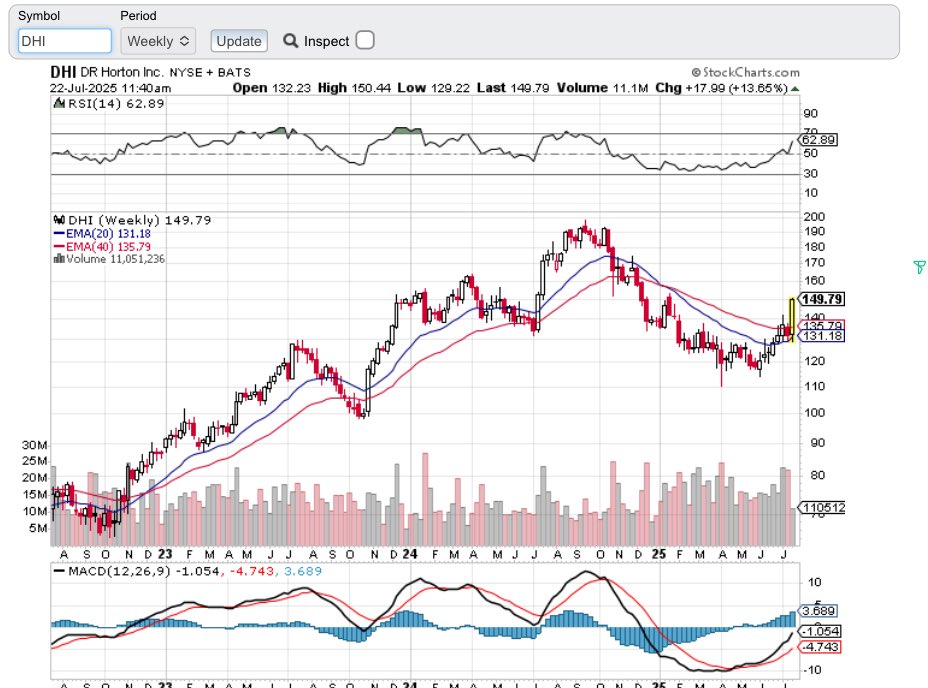The width and height of the screenshot is (928, 688).
Task: Click the Open 132.23 header value
Action: pos(272,88)
